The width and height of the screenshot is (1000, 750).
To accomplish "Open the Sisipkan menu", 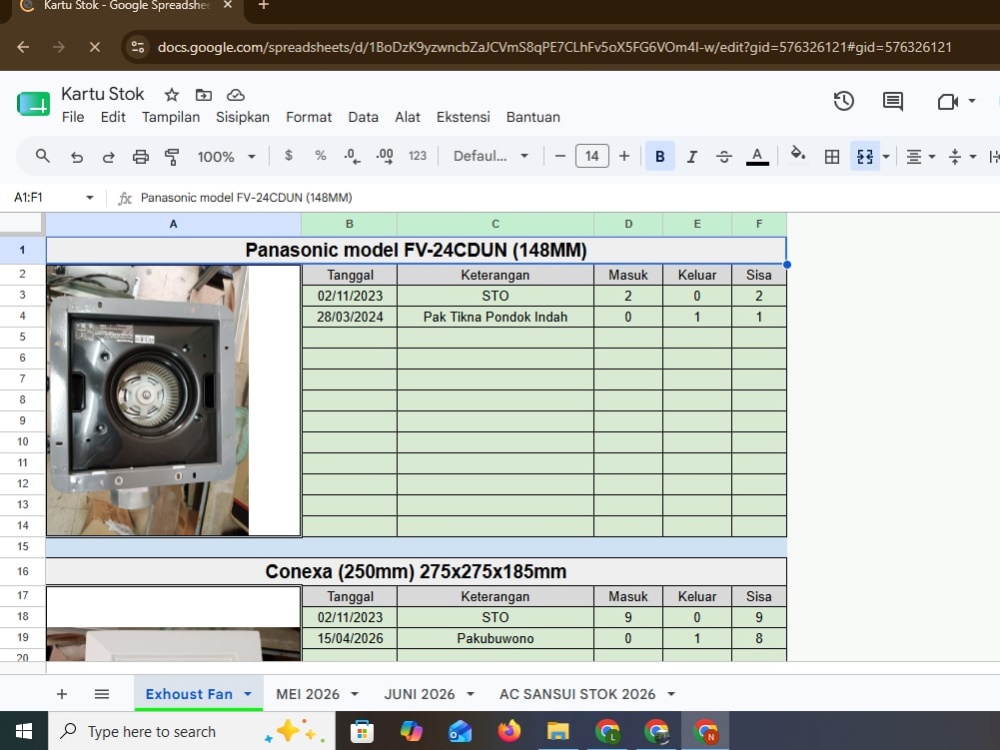I will pos(242,117).
